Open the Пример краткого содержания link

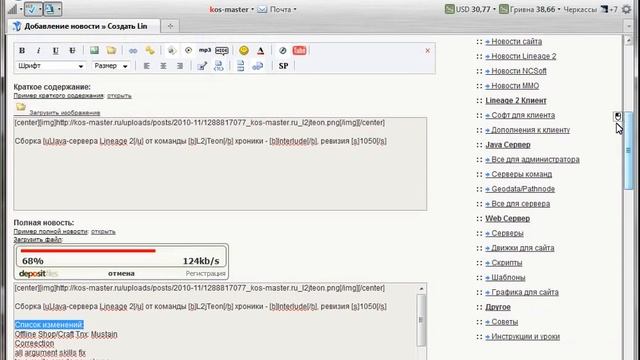tap(58, 96)
